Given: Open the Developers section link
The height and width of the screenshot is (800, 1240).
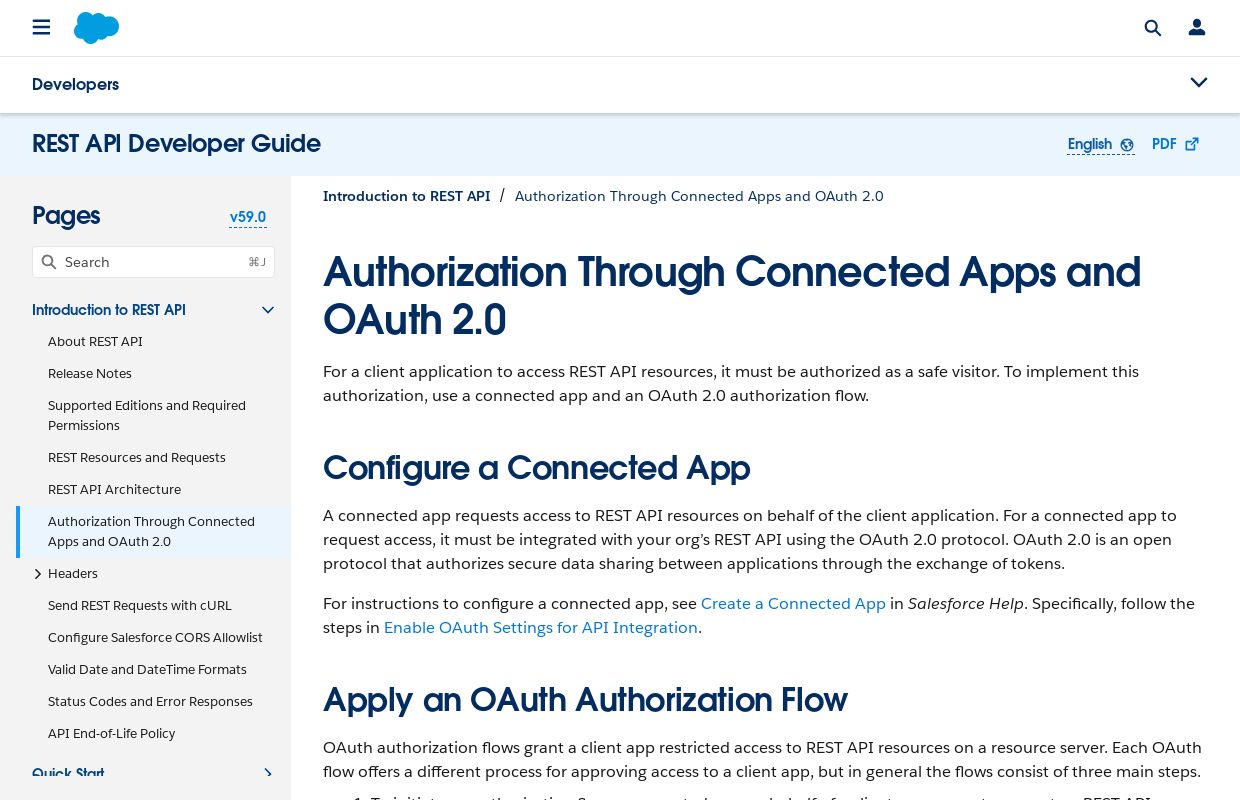Looking at the screenshot, I should tap(75, 85).
